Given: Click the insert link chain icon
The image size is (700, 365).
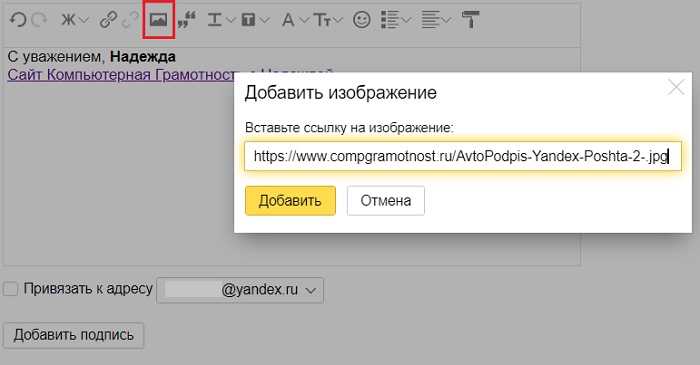Looking at the screenshot, I should pyautogui.click(x=108, y=20).
